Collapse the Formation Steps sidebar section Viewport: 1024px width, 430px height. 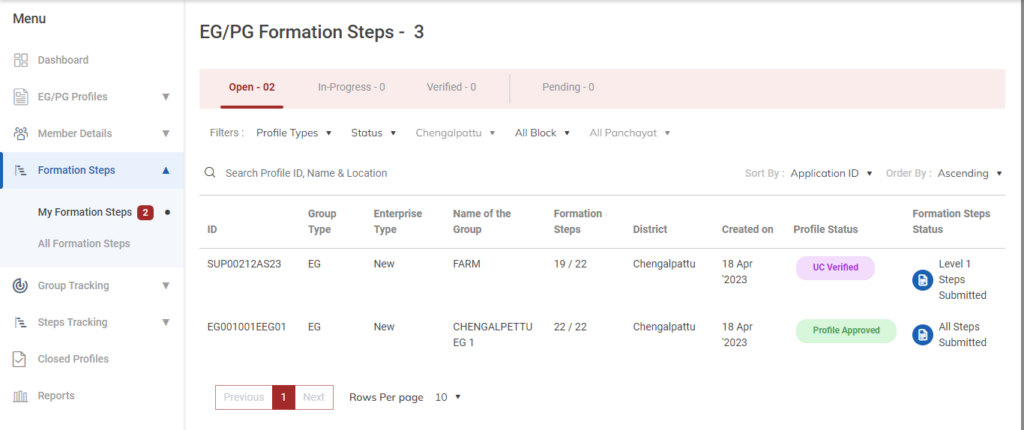point(165,170)
